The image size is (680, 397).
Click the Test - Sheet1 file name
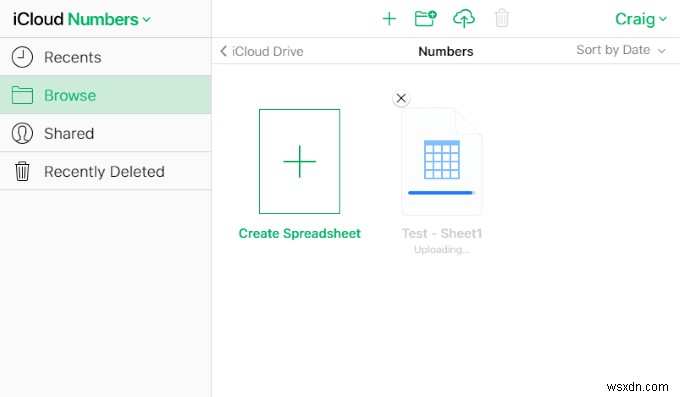pos(441,233)
